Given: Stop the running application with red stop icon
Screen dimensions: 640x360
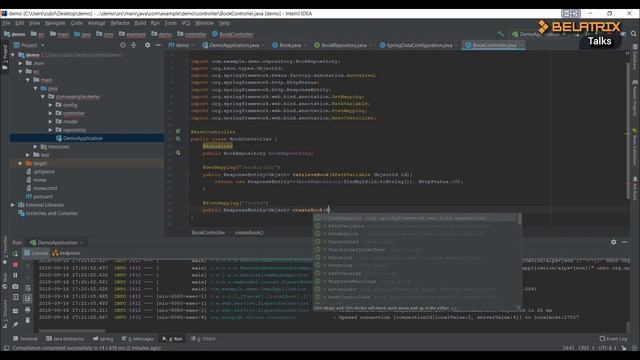Looking at the screenshot, I should (x=15, y=264).
